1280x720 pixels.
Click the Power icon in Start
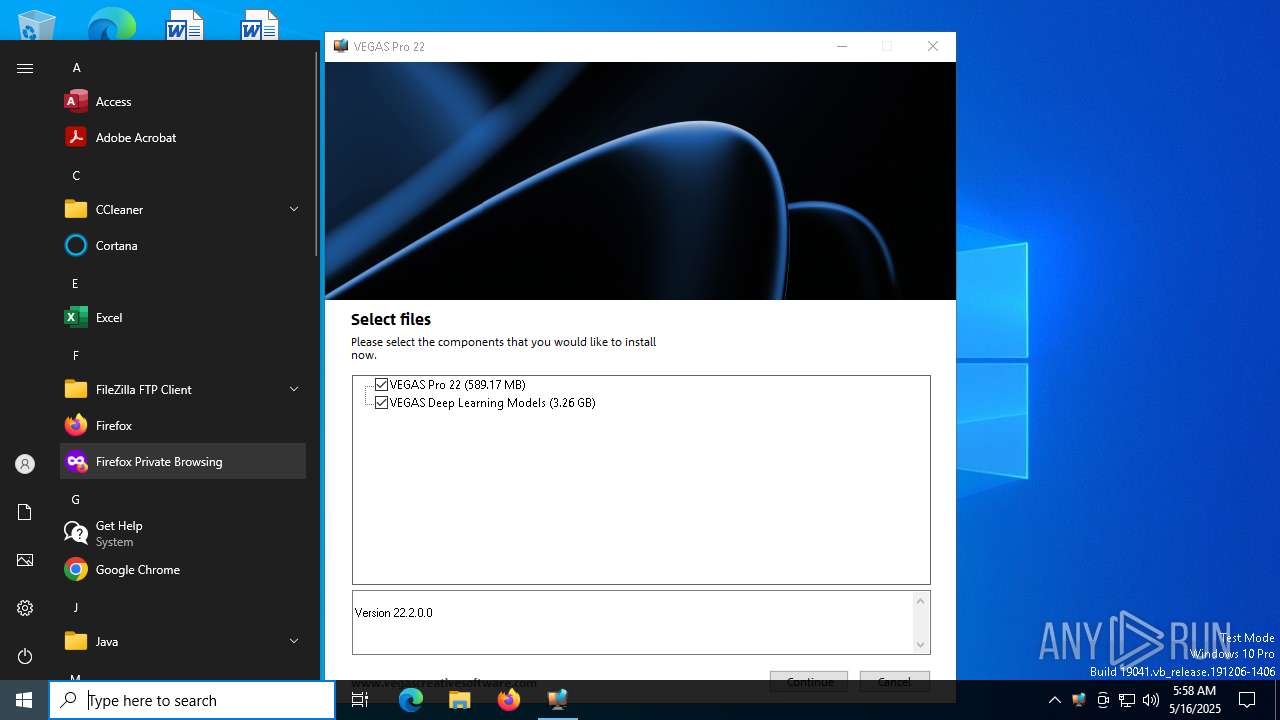(x=25, y=656)
